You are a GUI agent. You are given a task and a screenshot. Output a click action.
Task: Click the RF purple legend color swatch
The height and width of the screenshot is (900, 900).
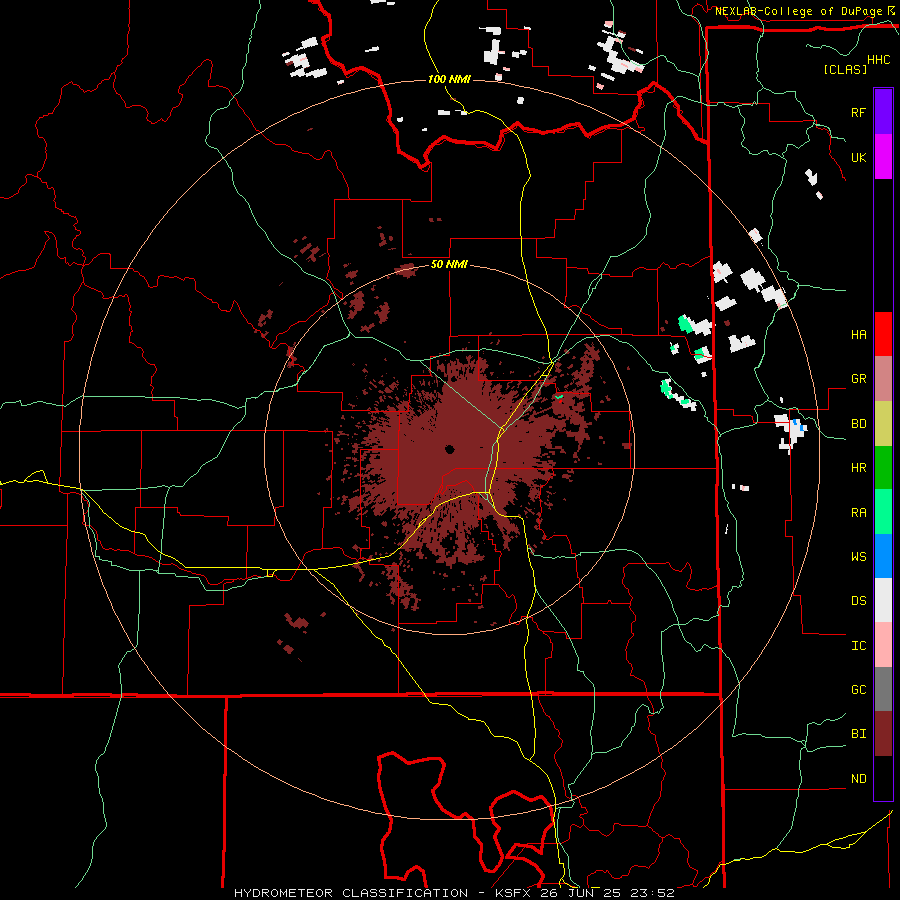coord(883,112)
